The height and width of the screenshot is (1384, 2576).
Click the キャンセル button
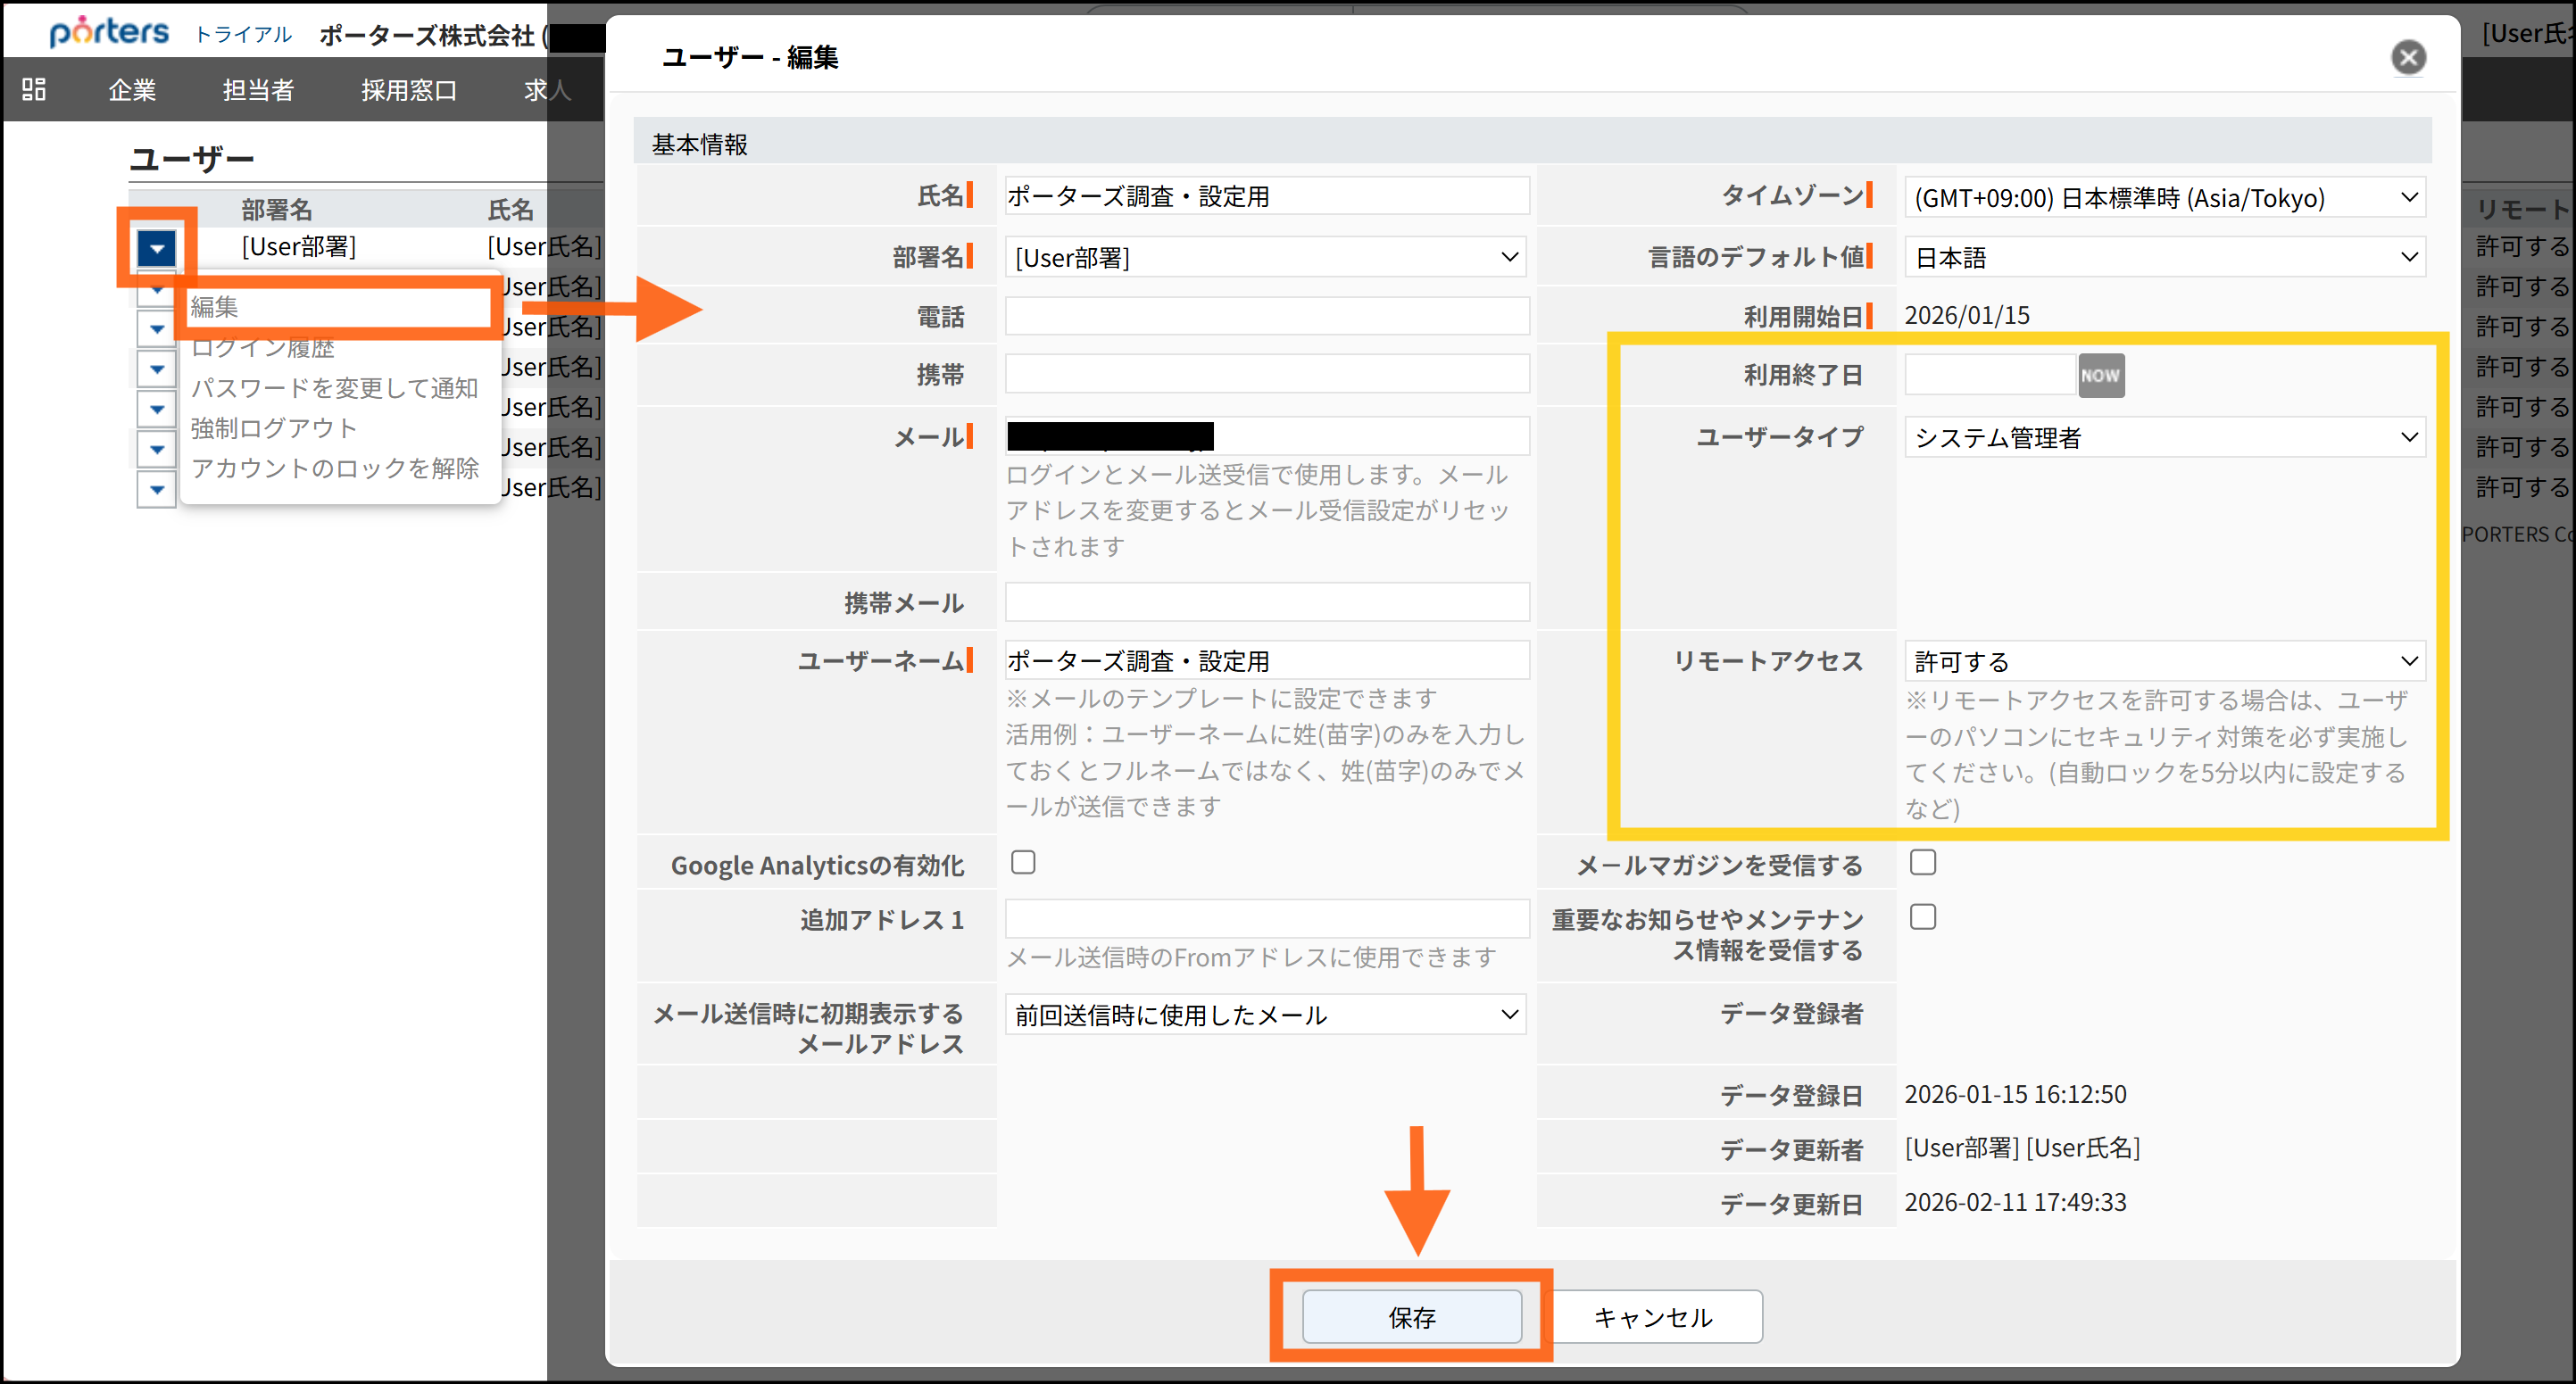1654,1316
